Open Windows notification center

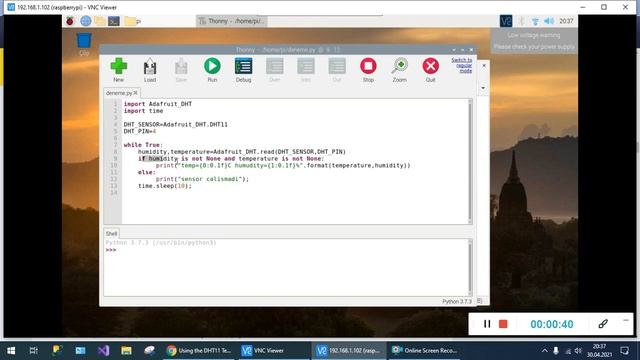click(x=624, y=350)
